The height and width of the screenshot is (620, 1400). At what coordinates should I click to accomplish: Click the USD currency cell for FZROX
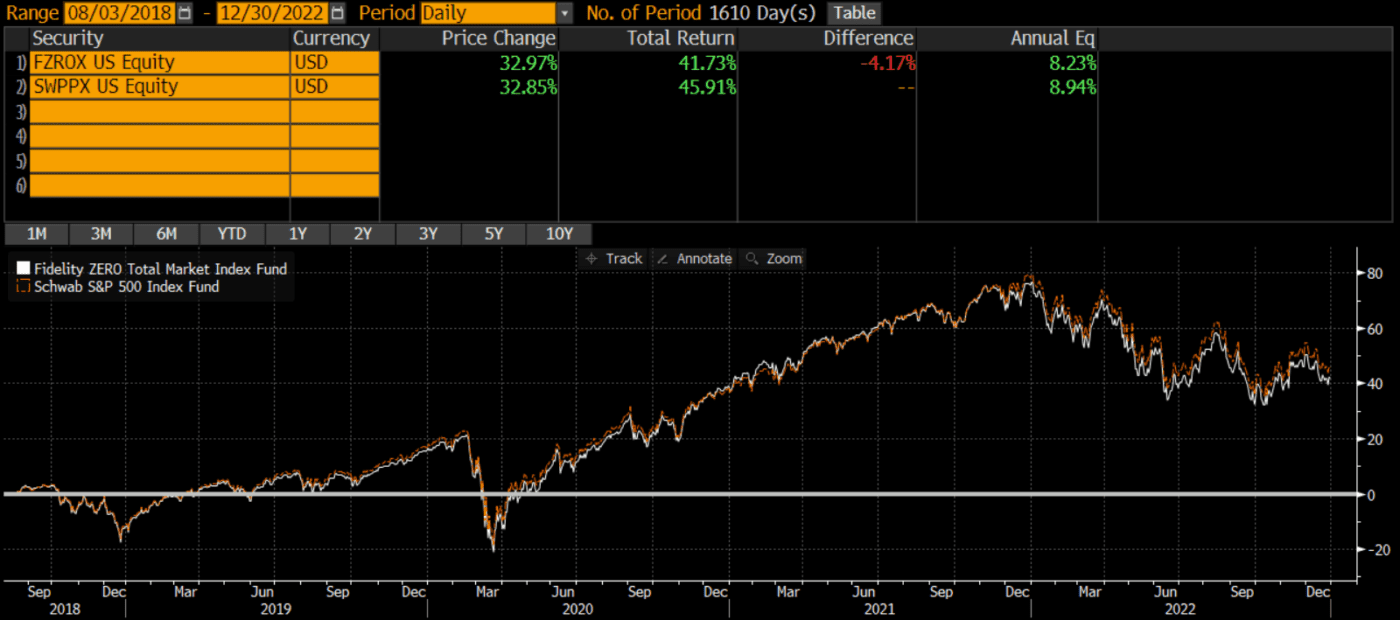point(335,63)
